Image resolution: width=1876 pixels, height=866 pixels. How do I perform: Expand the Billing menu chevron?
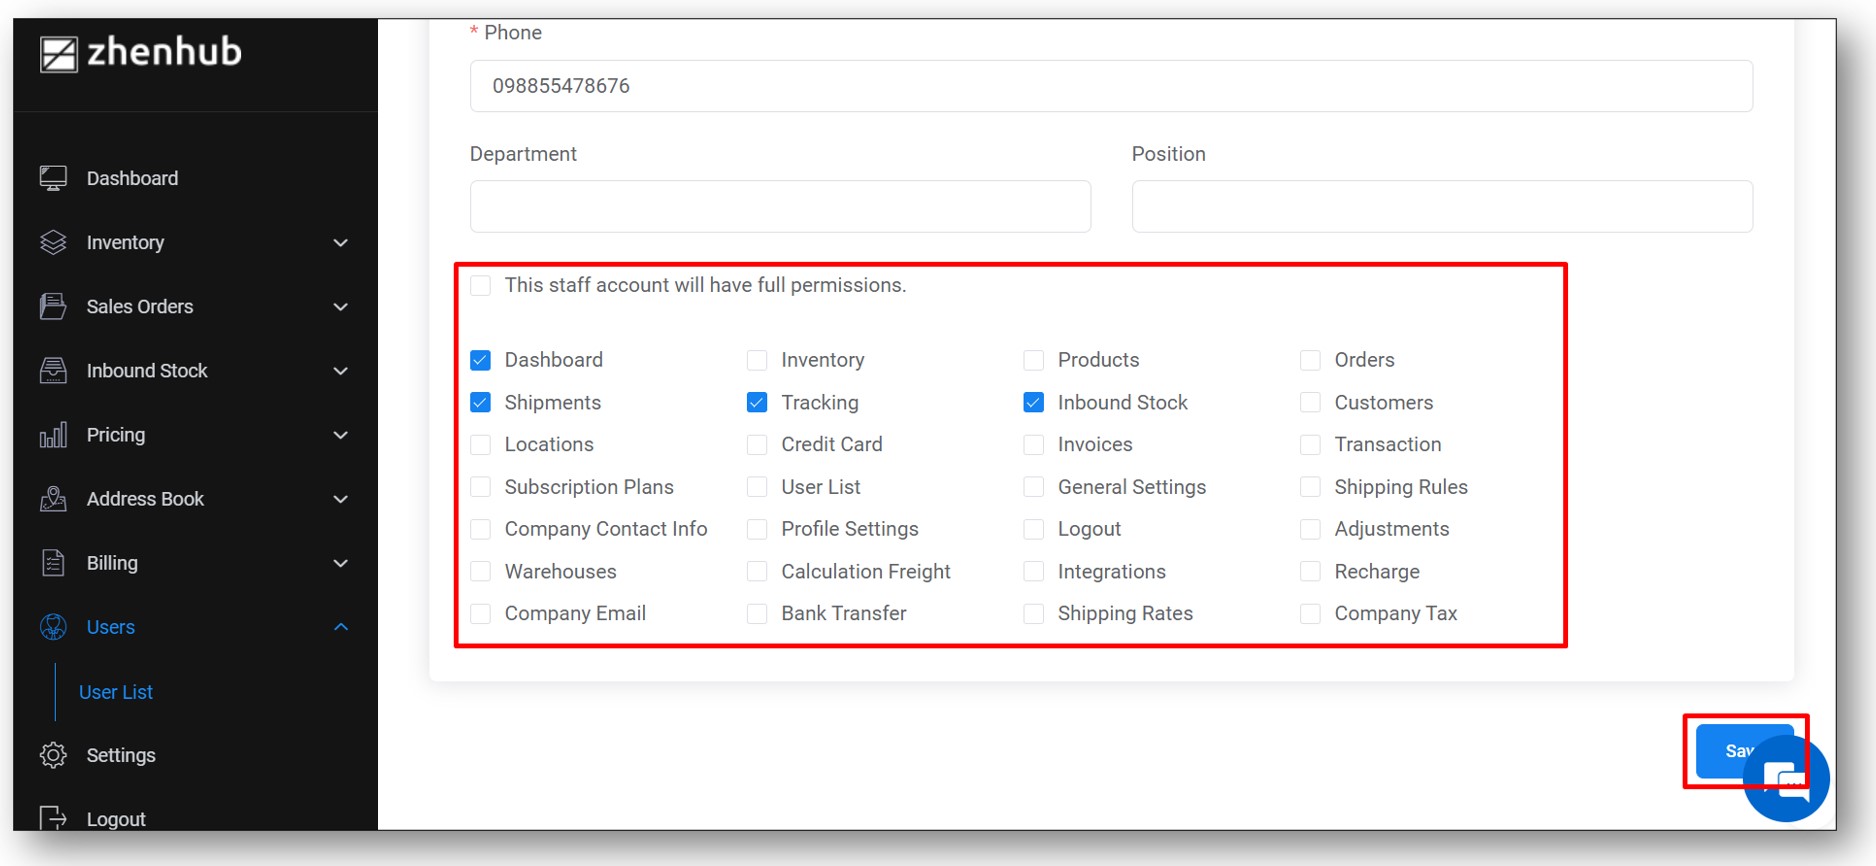click(x=340, y=563)
